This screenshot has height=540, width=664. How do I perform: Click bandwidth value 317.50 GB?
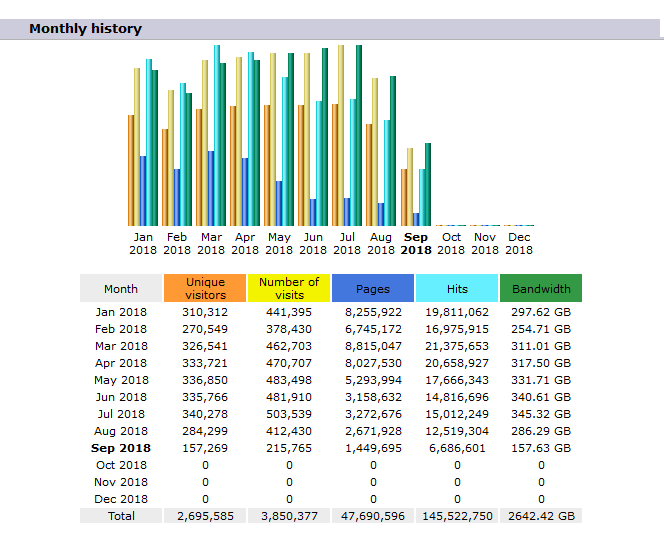point(541,363)
